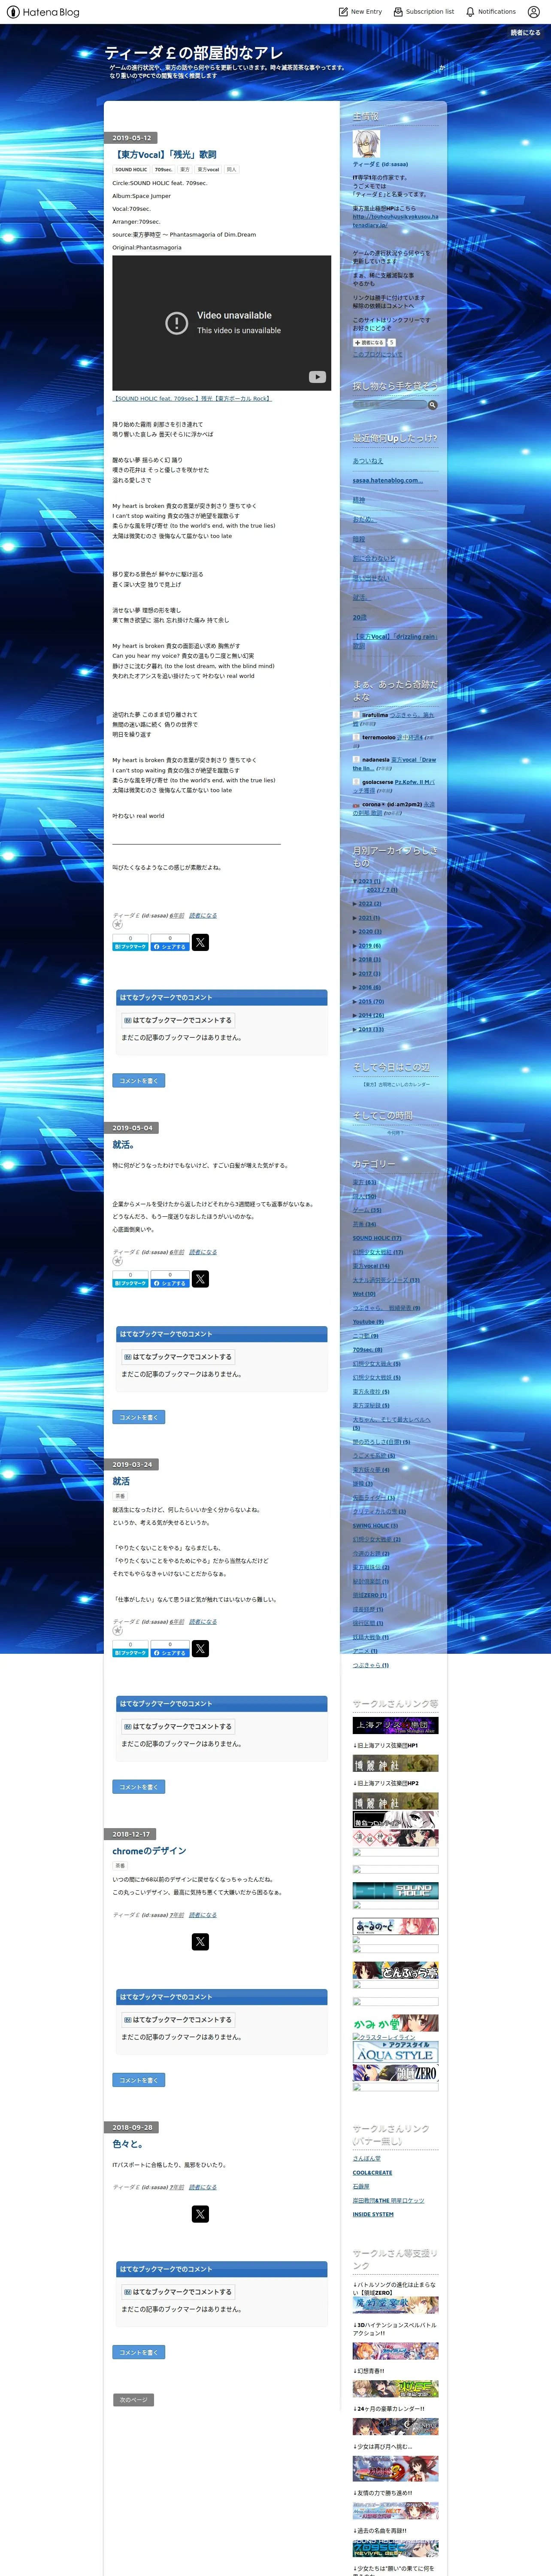
Task: Open このブログについて in the sidebar
Action: click(x=377, y=354)
